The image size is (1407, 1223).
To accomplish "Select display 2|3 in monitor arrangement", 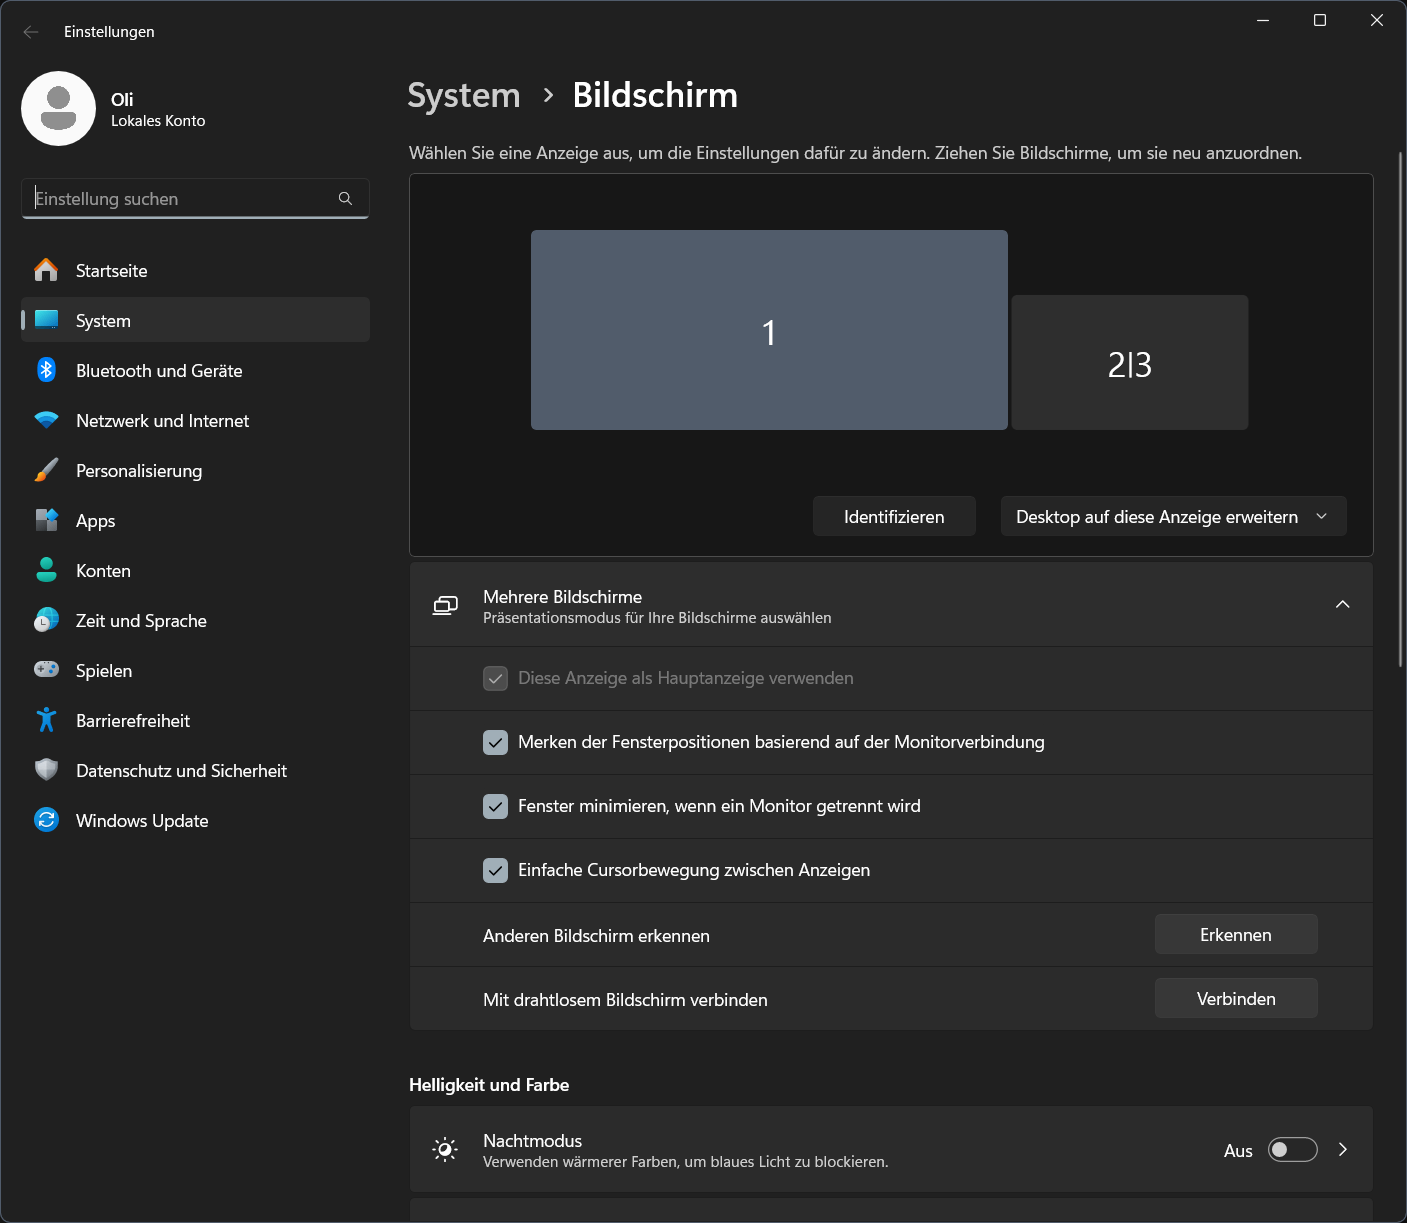I will (x=1130, y=362).
